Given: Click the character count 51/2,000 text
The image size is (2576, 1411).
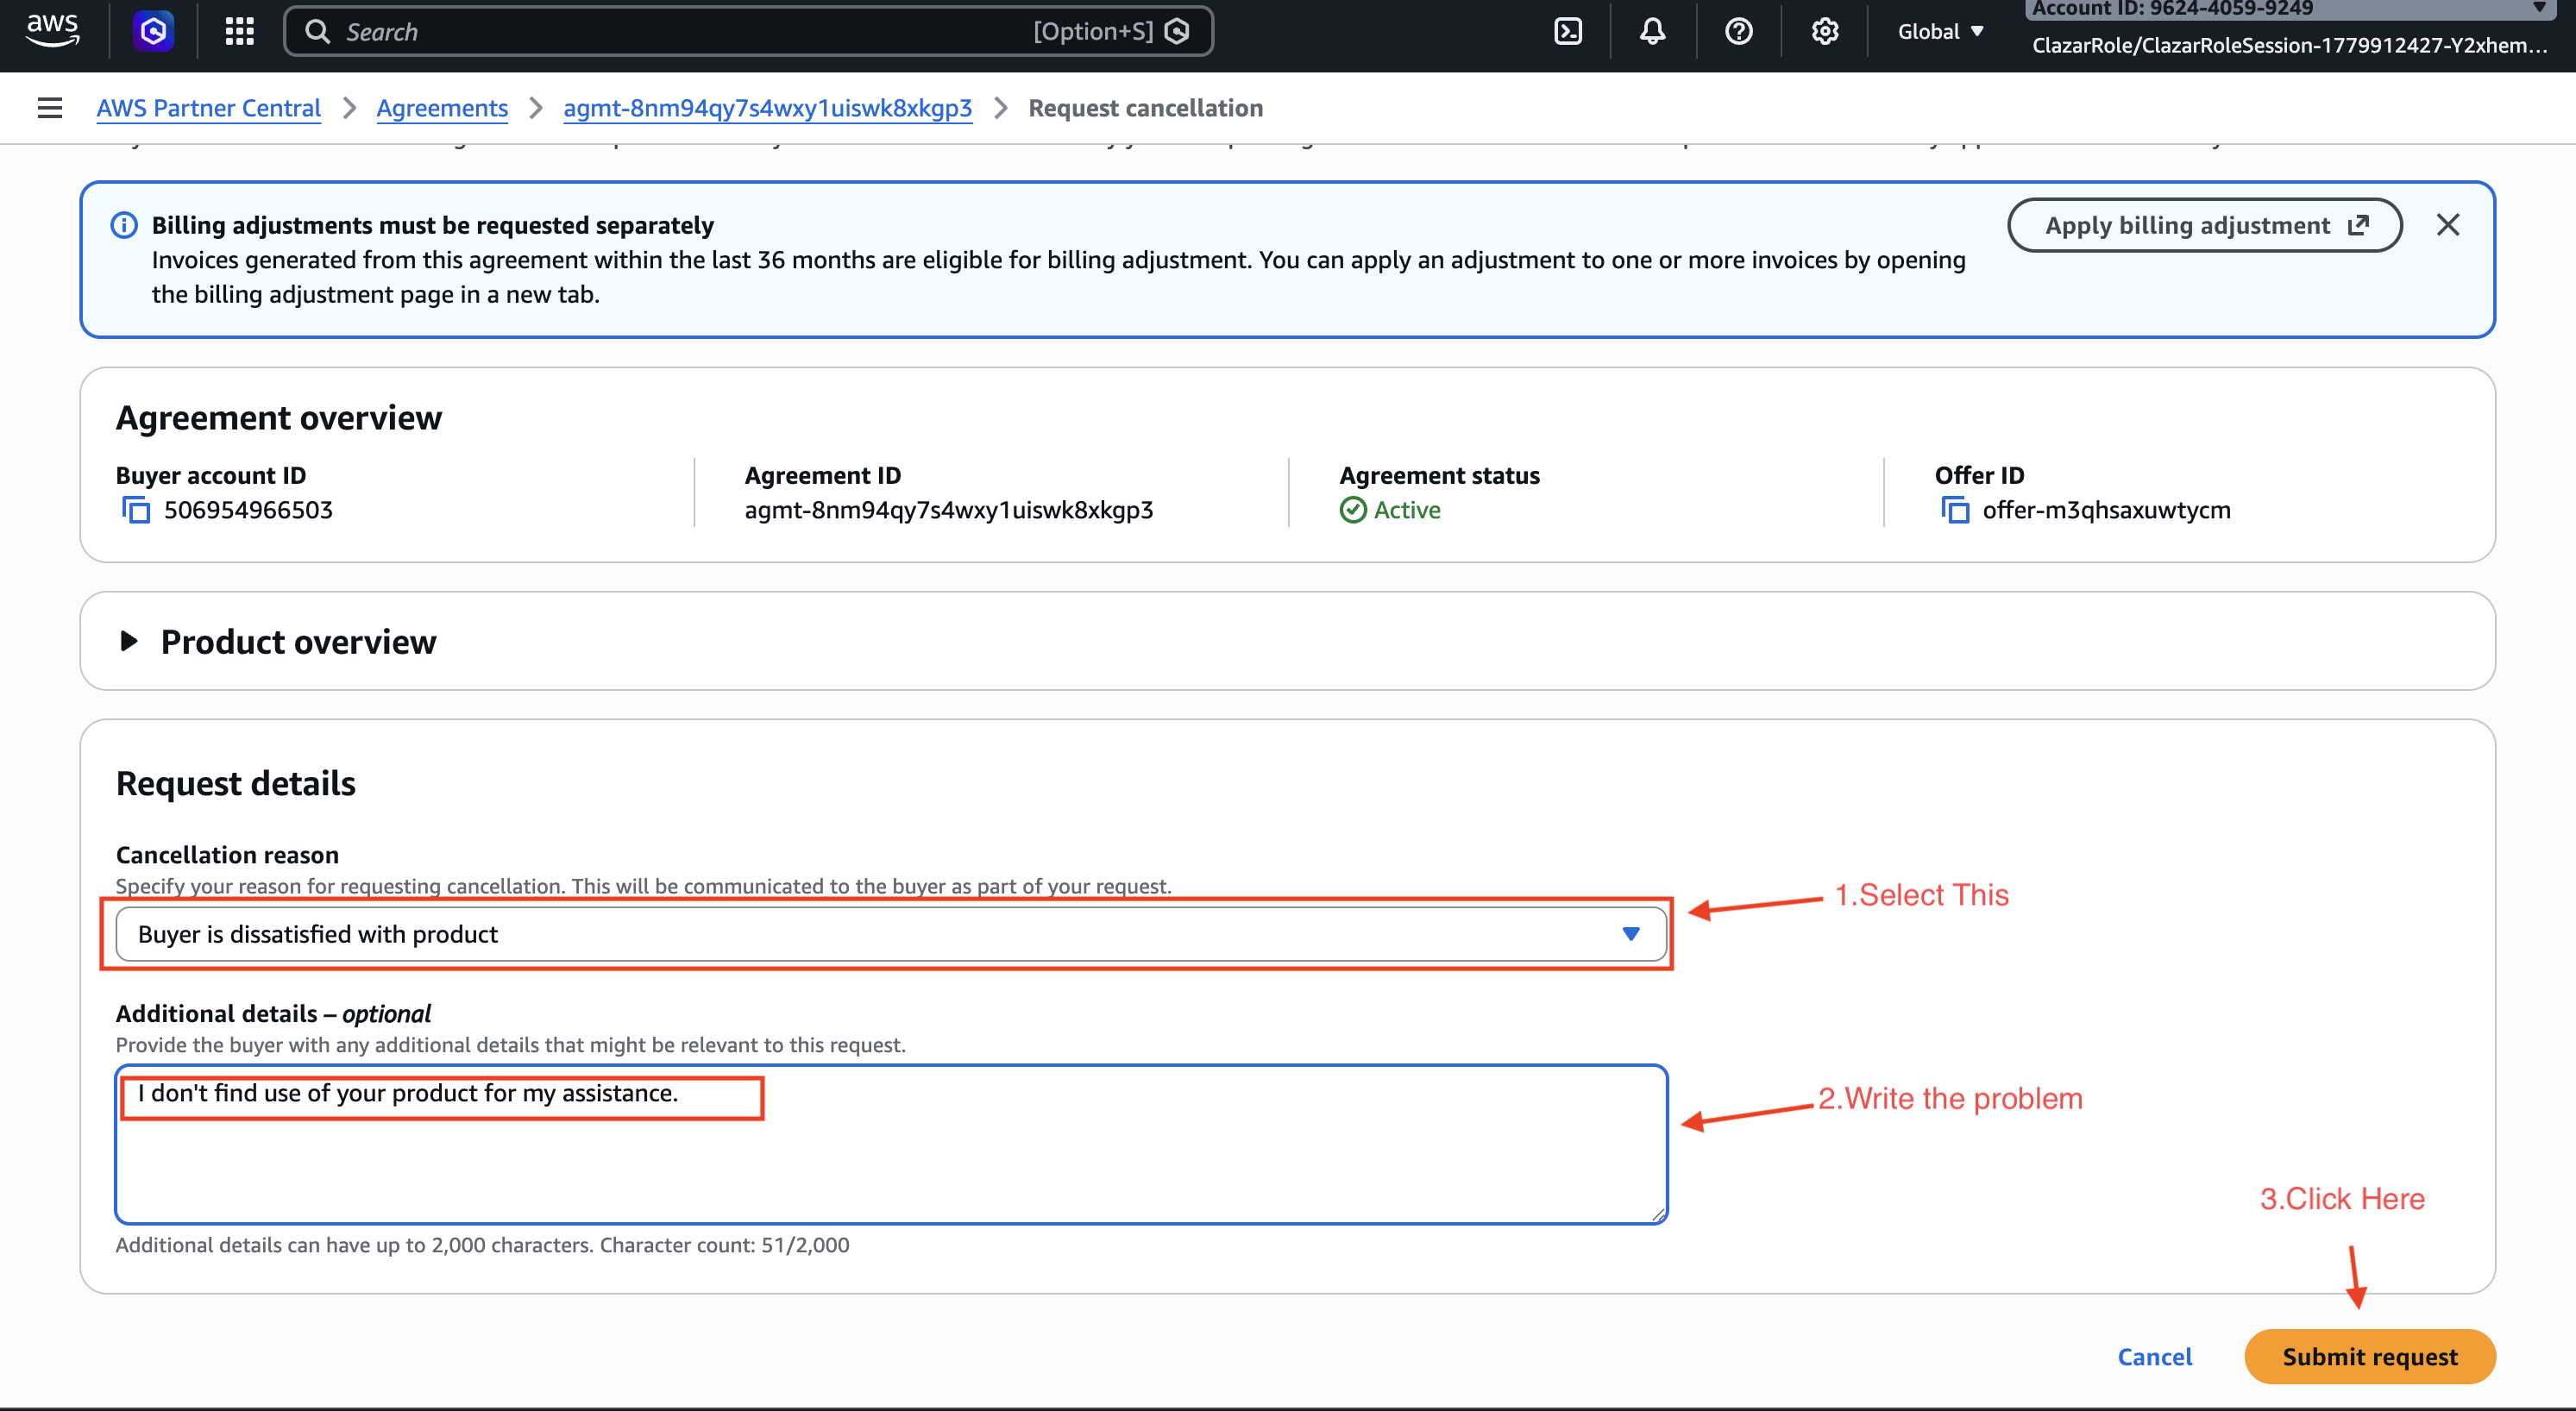Looking at the screenshot, I should coord(805,1245).
